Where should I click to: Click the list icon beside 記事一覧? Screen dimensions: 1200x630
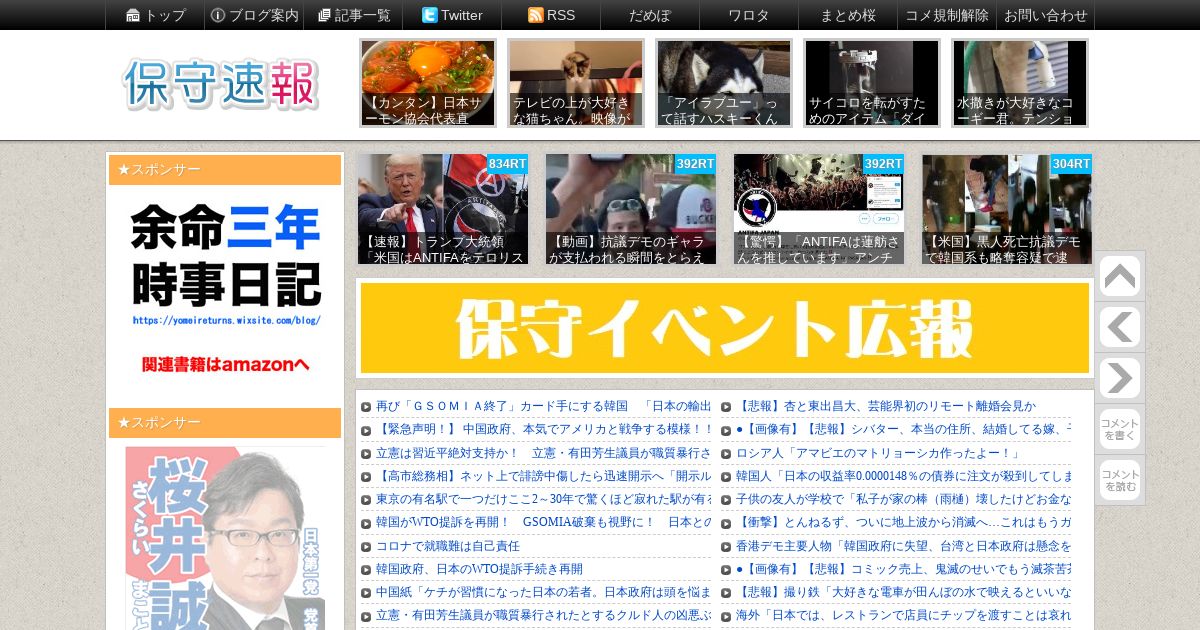[324, 15]
